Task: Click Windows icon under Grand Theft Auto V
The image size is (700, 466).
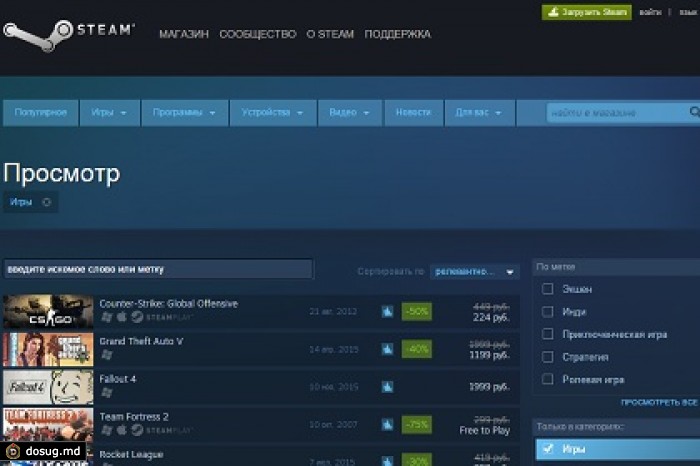Action: (107, 355)
